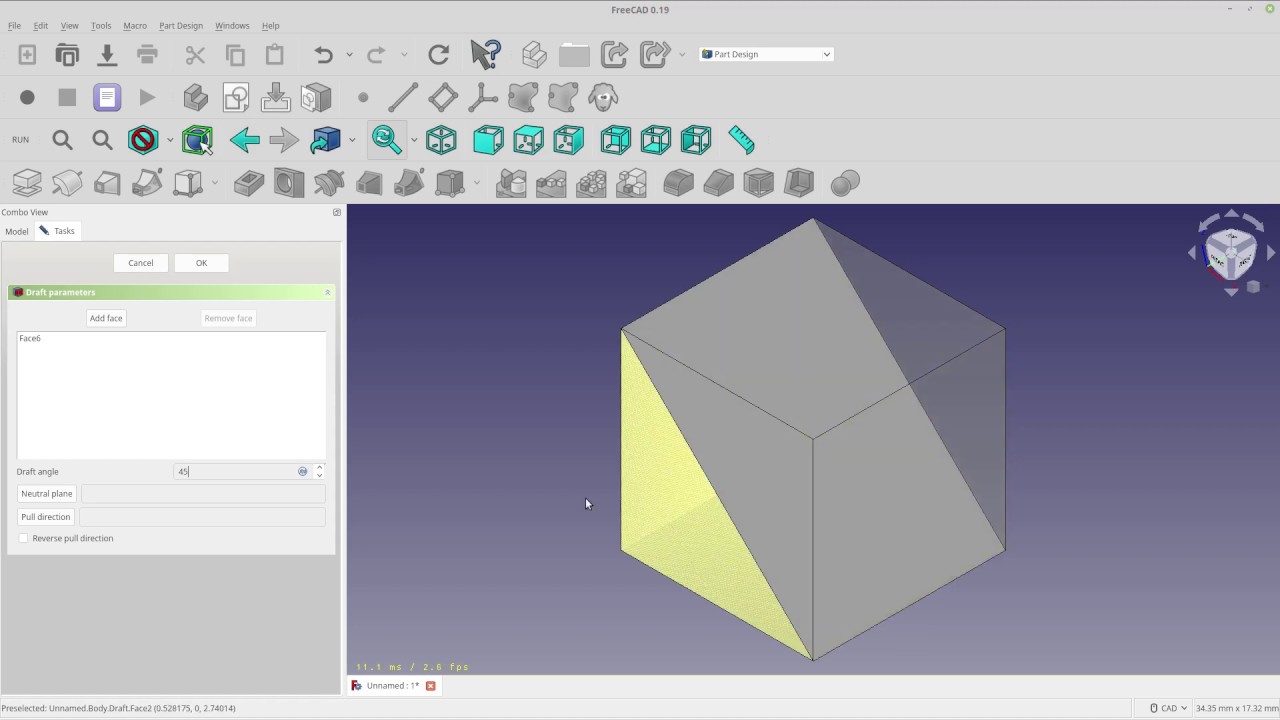Open the draw style no-entry icon
Viewport: 1280px width, 720px height.
click(143, 140)
